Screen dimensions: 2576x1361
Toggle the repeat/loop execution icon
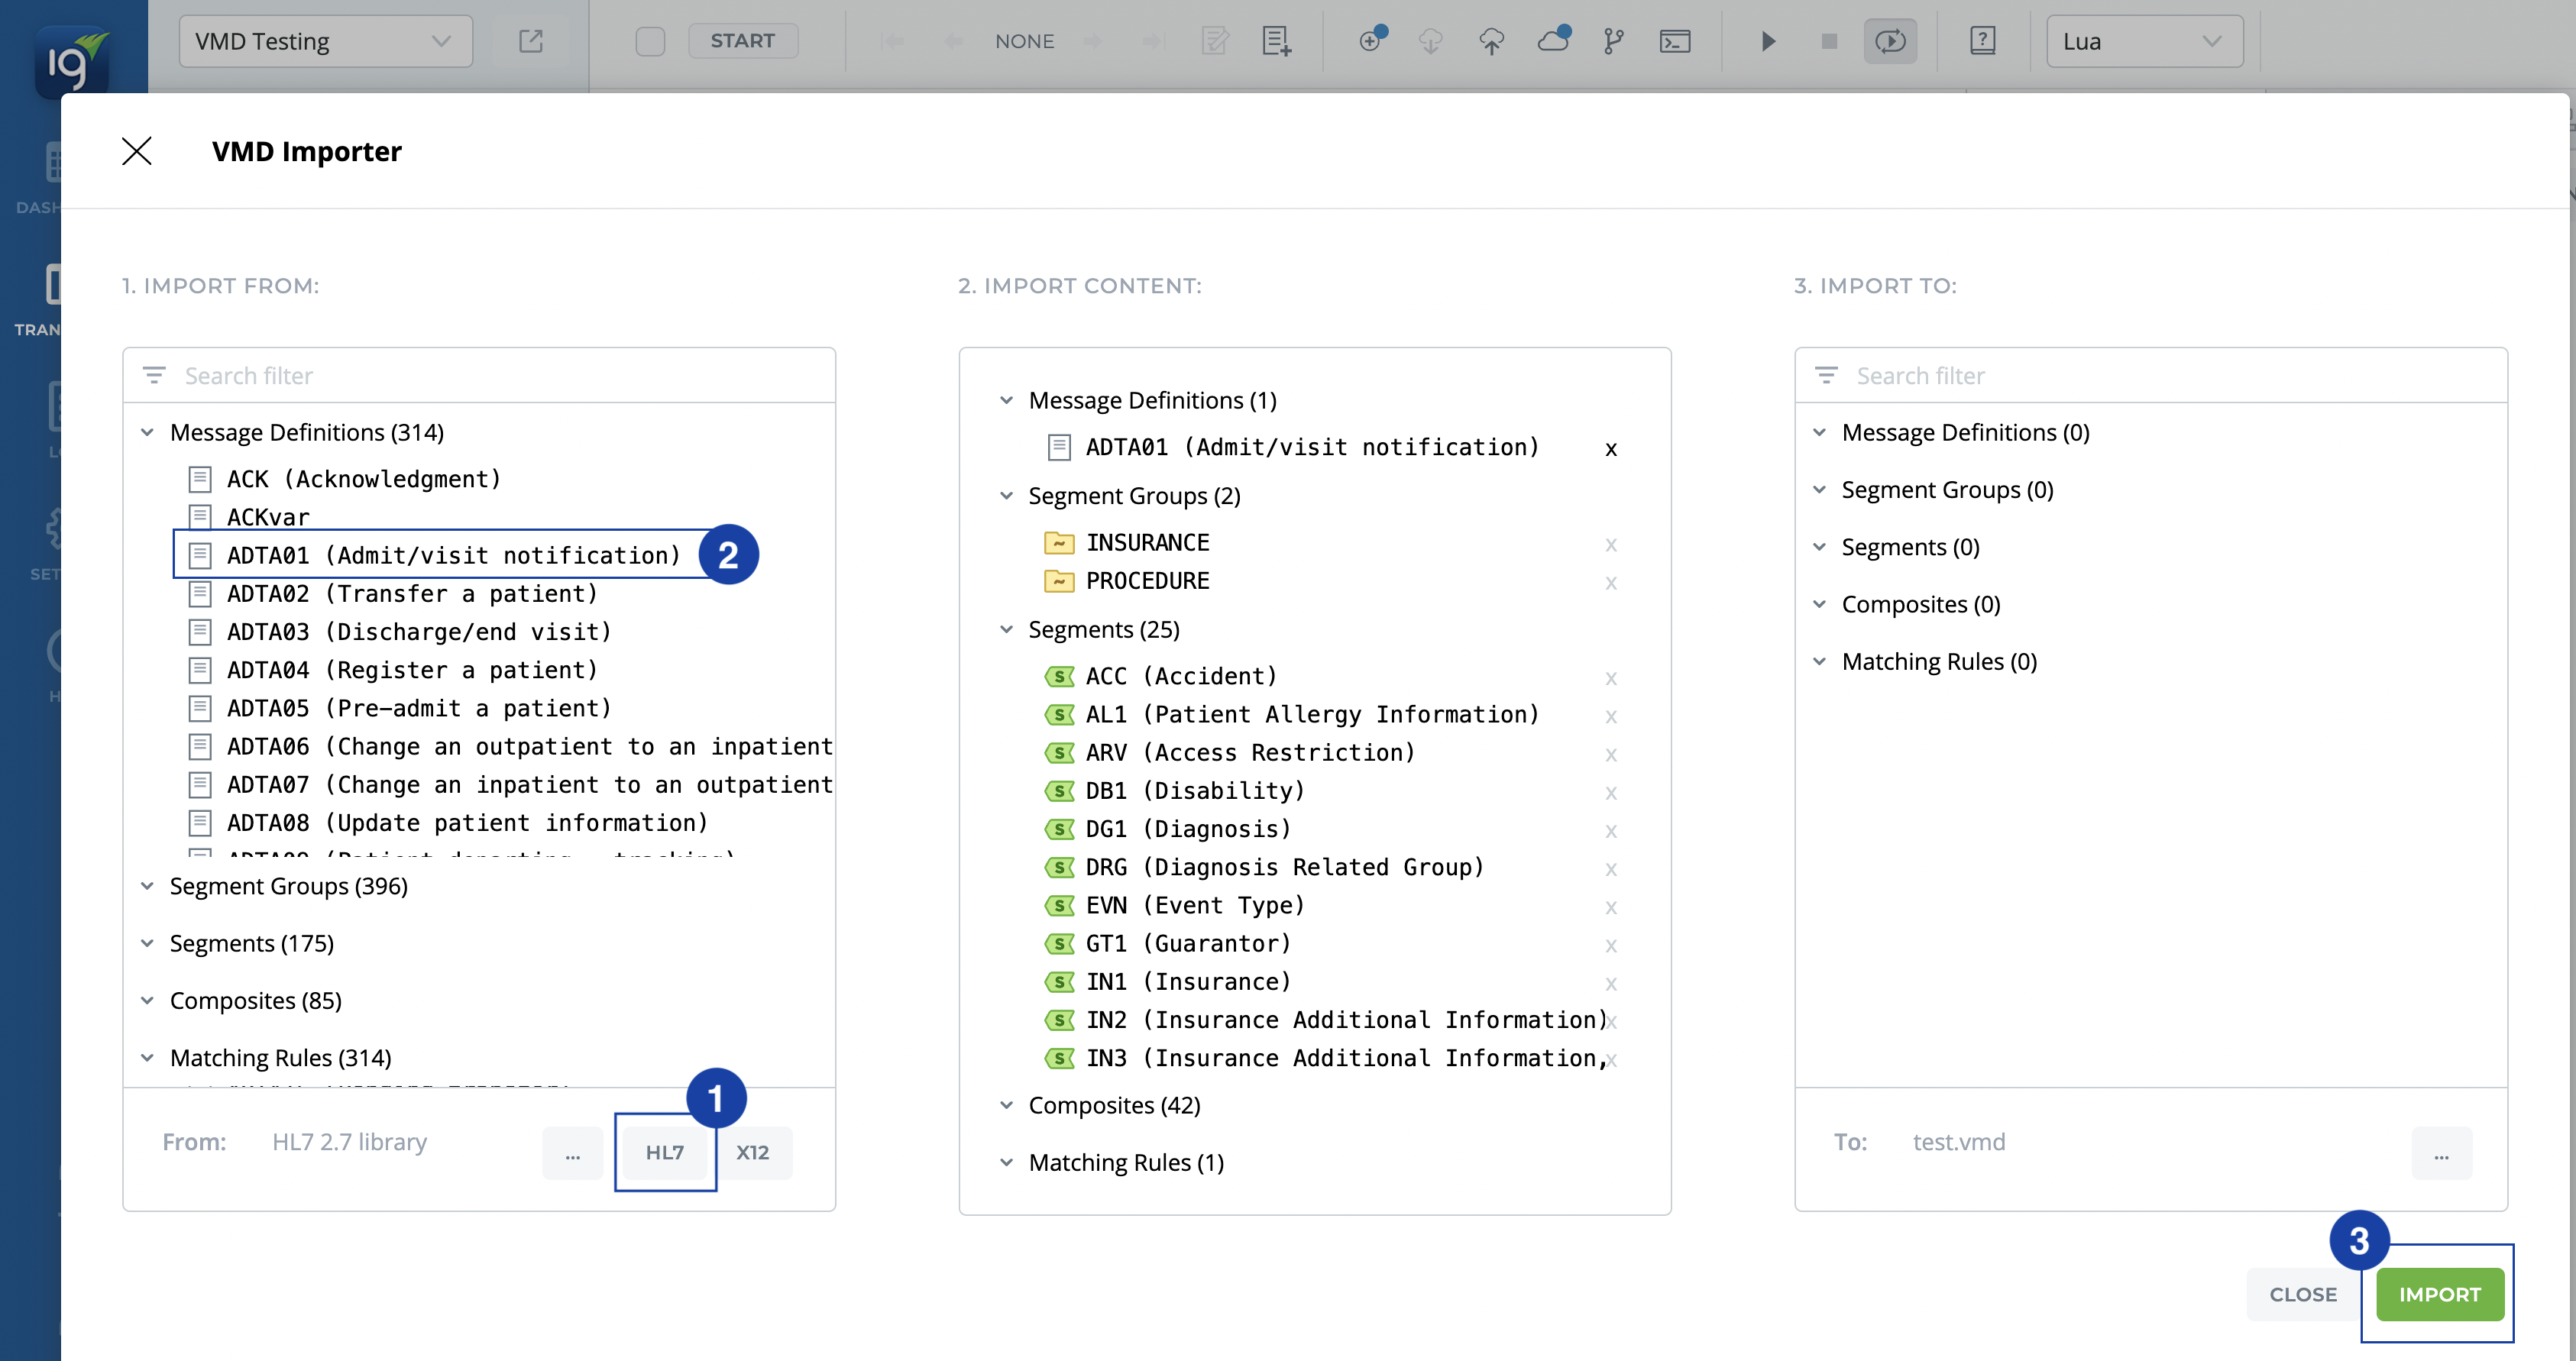[1890, 41]
